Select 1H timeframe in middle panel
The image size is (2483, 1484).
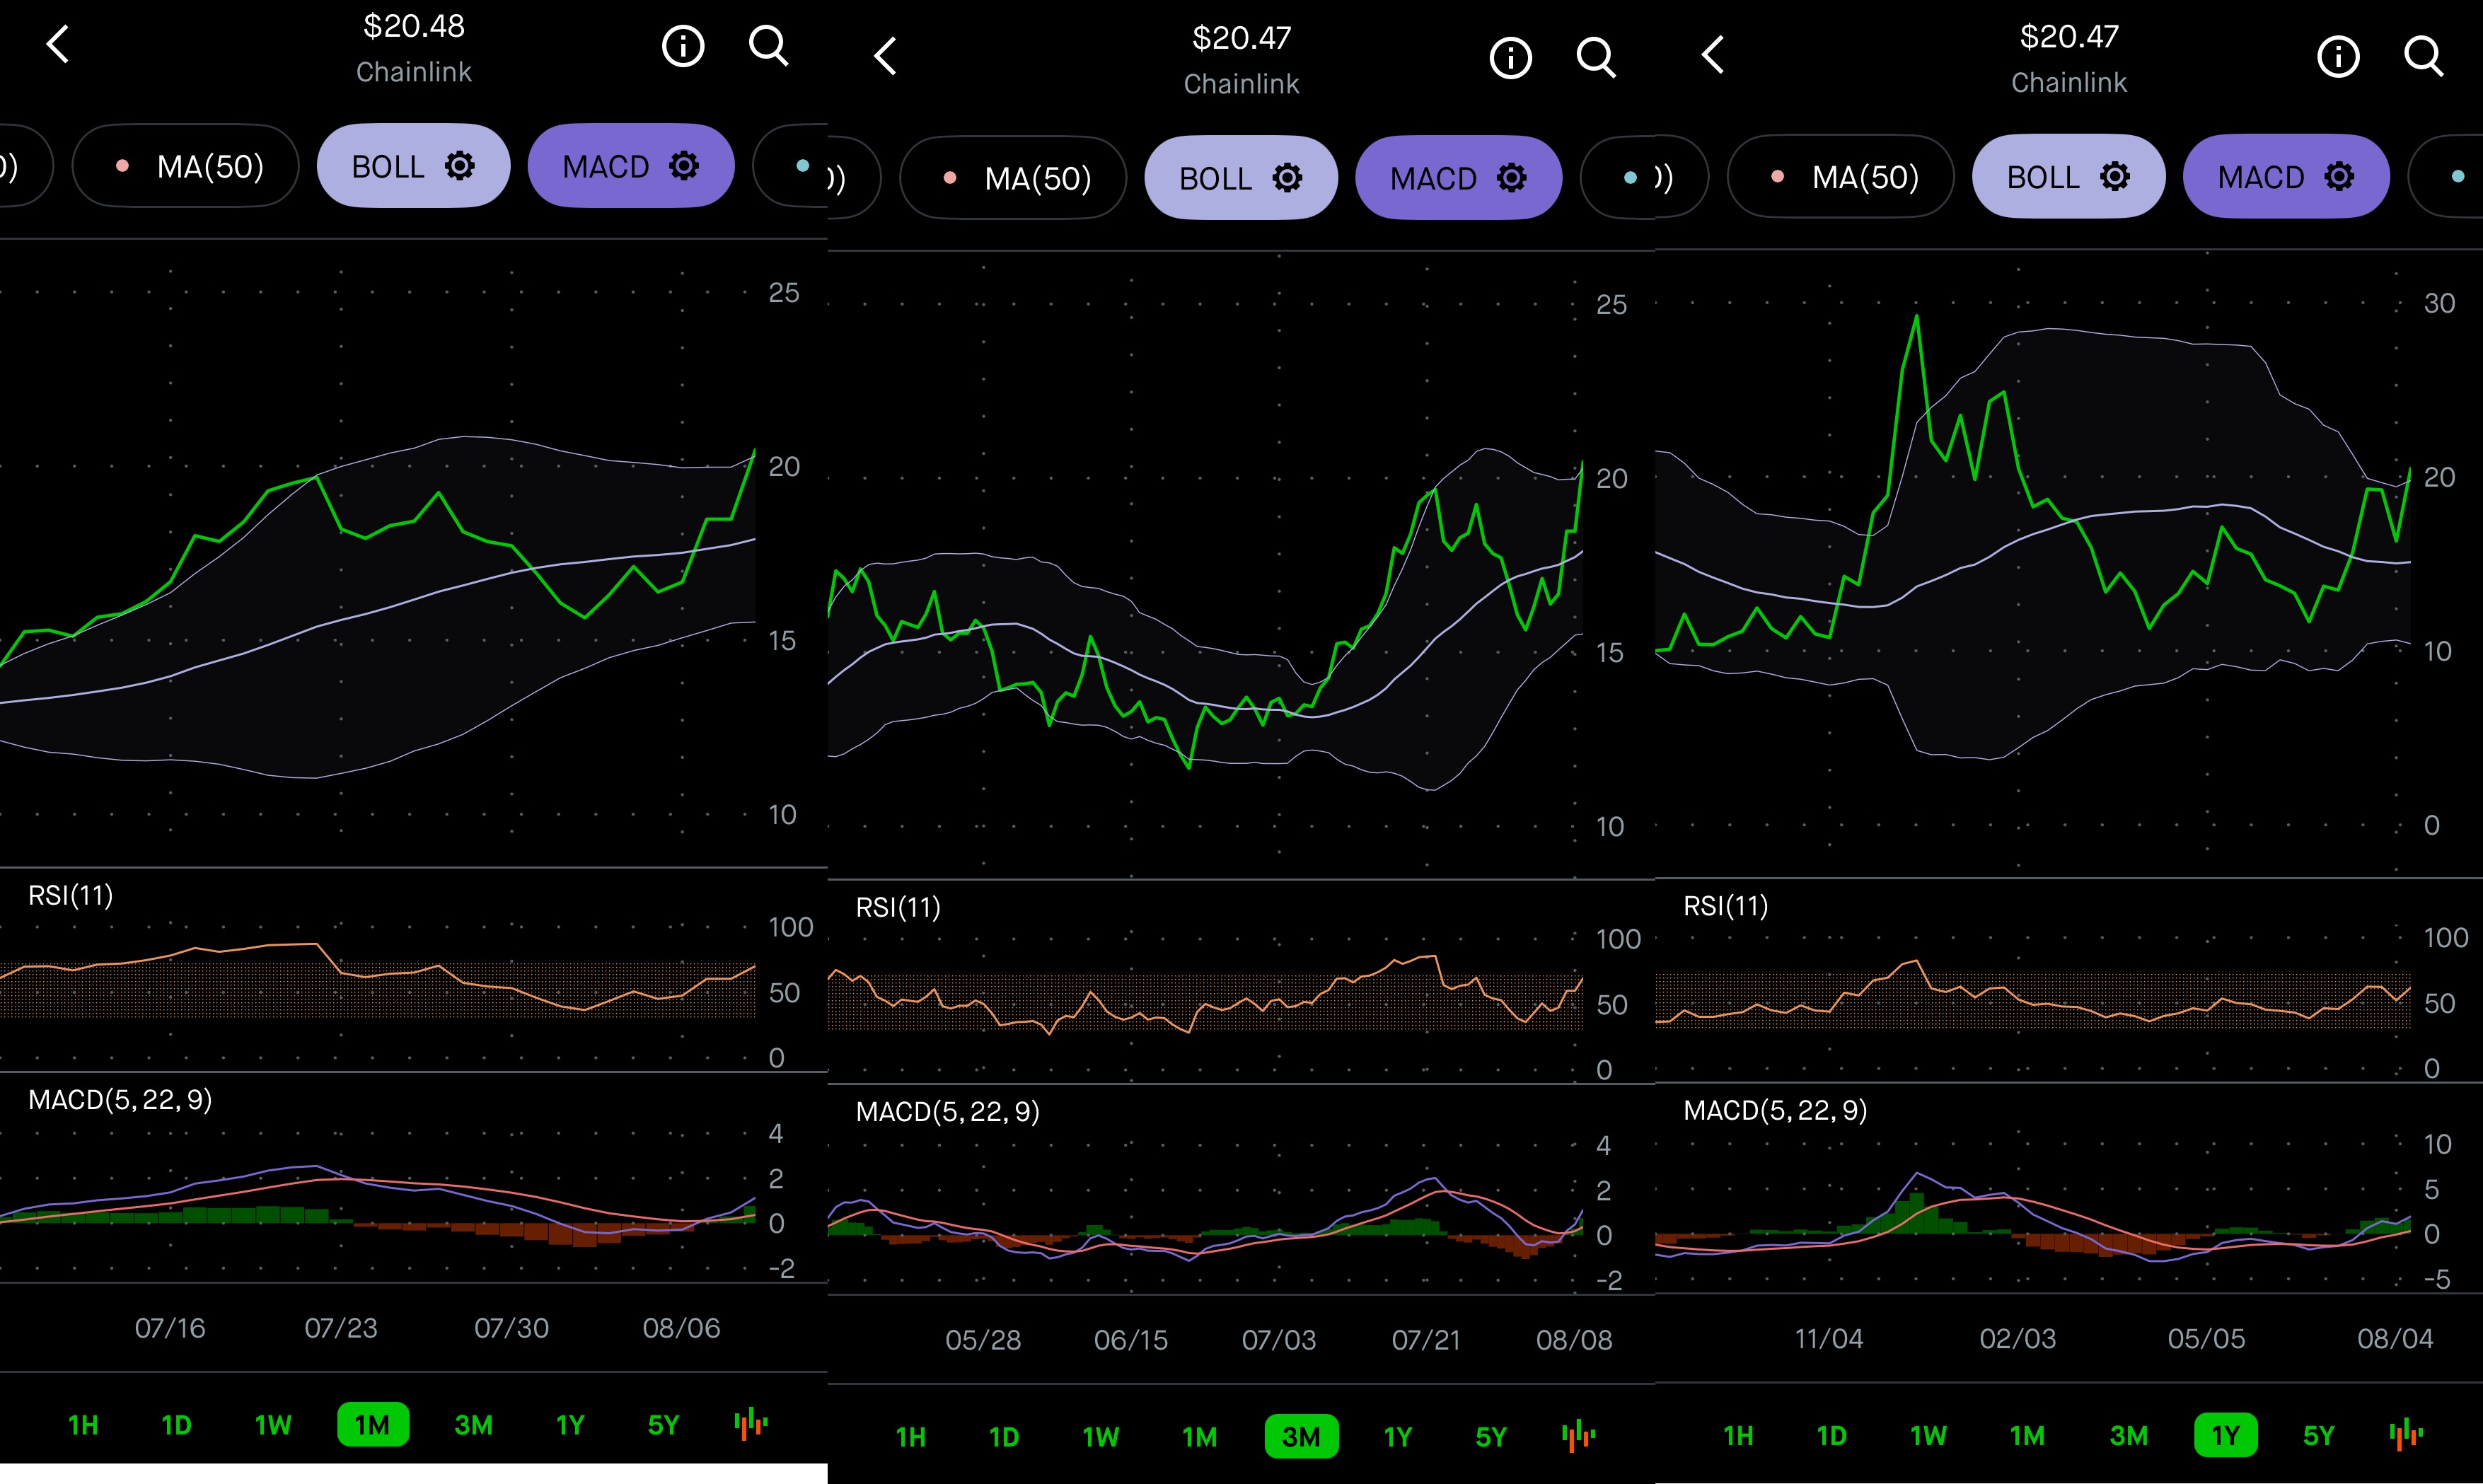tap(911, 1436)
